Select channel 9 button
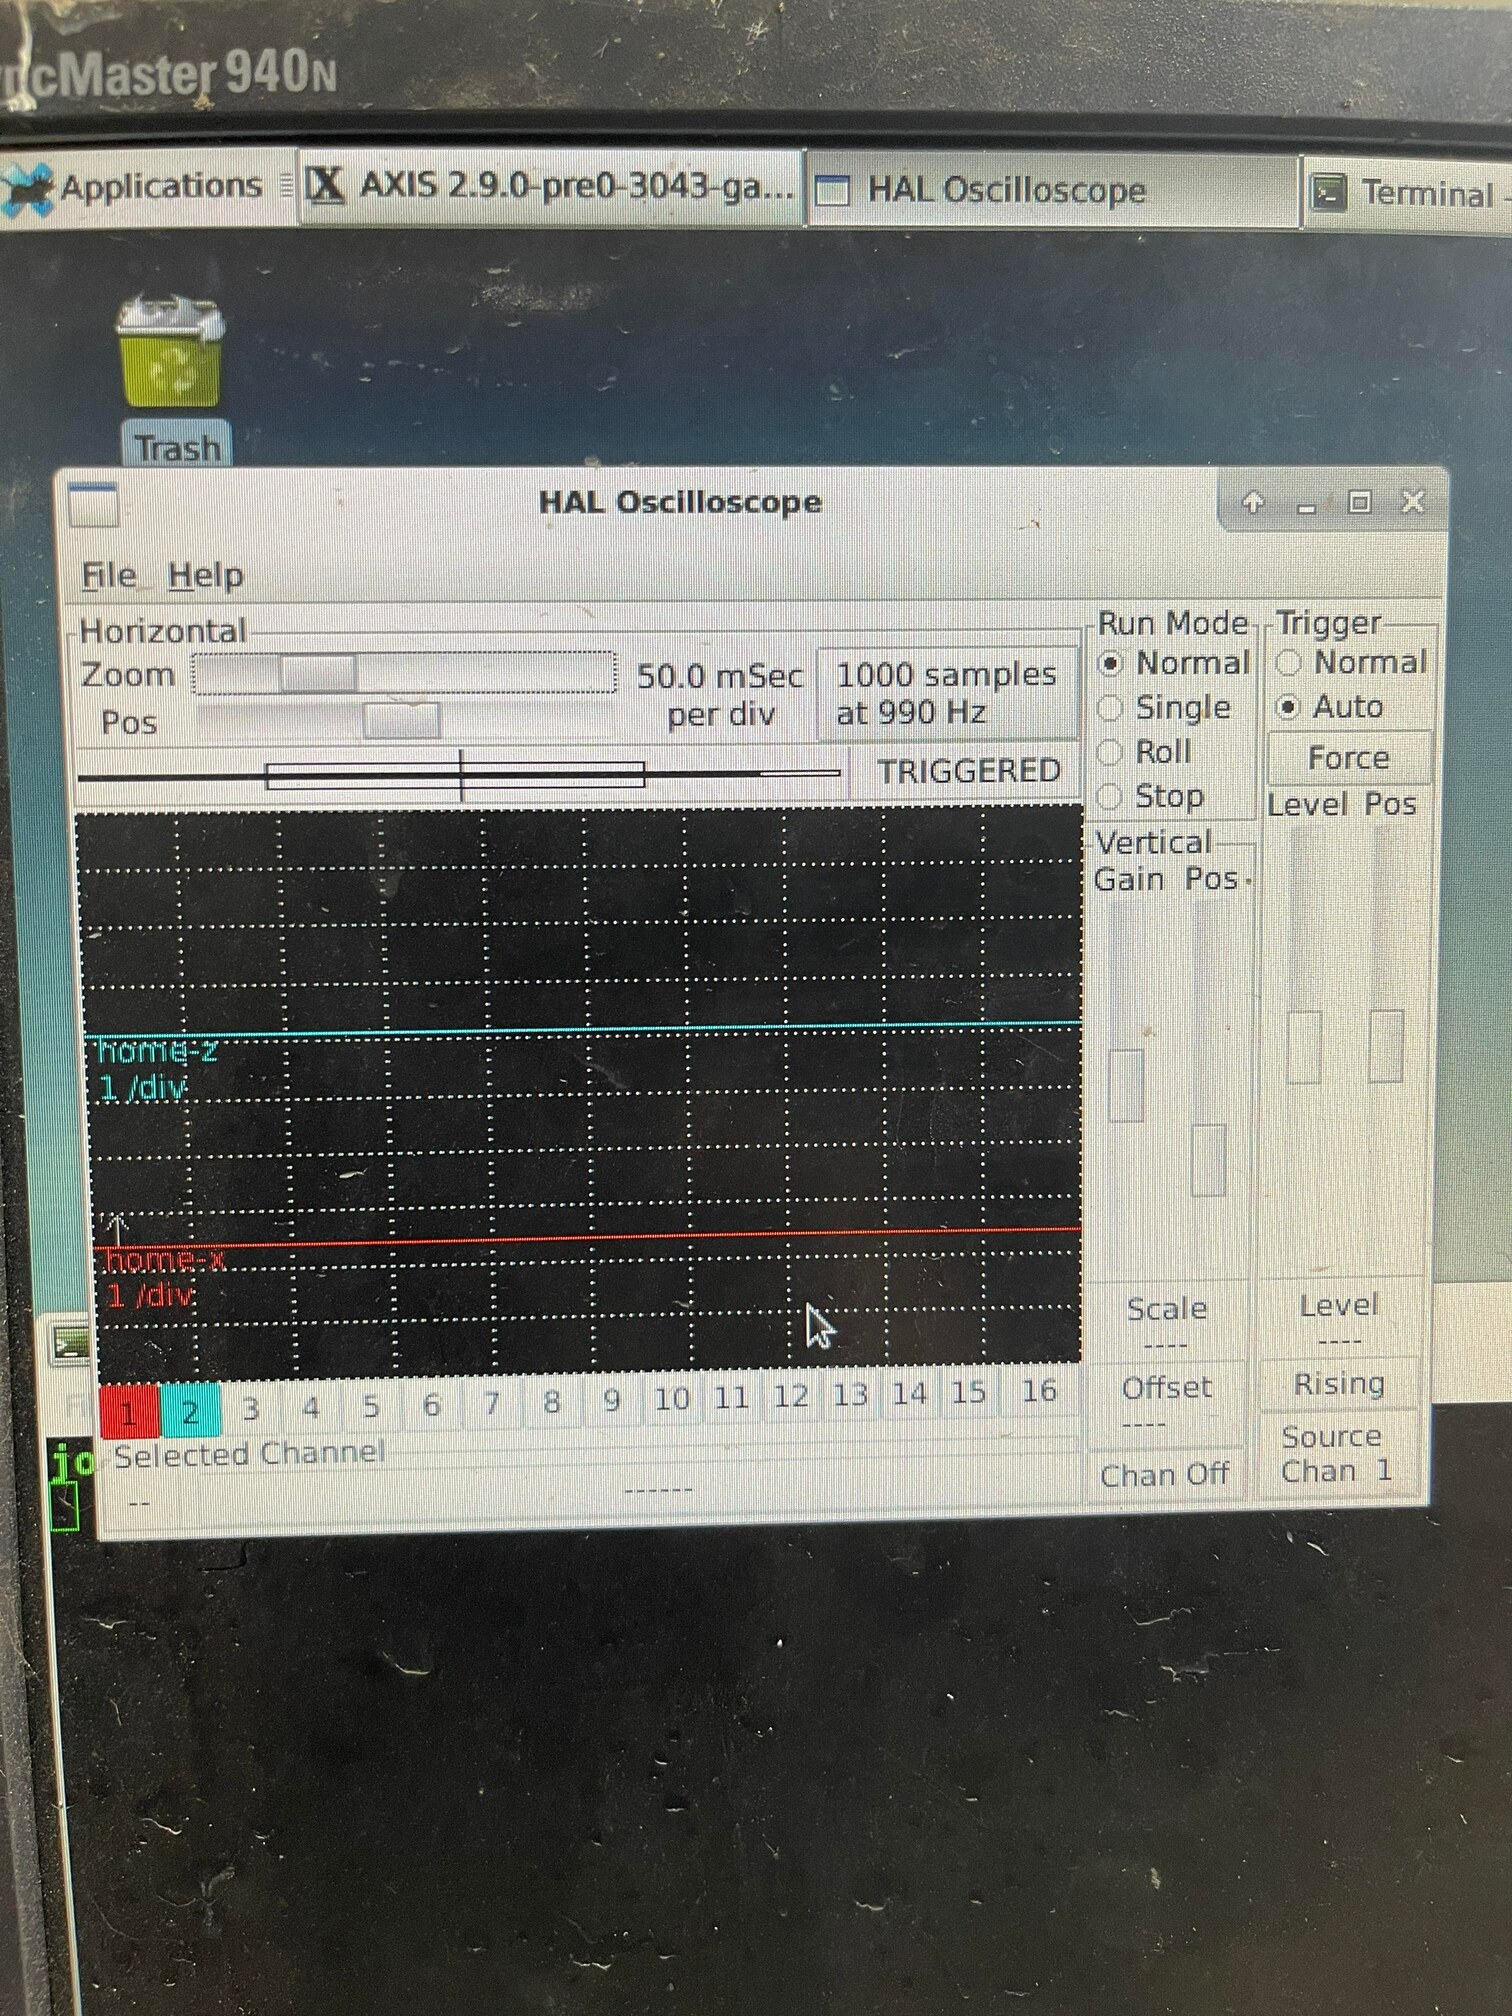The image size is (1512, 2016). [611, 1399]
